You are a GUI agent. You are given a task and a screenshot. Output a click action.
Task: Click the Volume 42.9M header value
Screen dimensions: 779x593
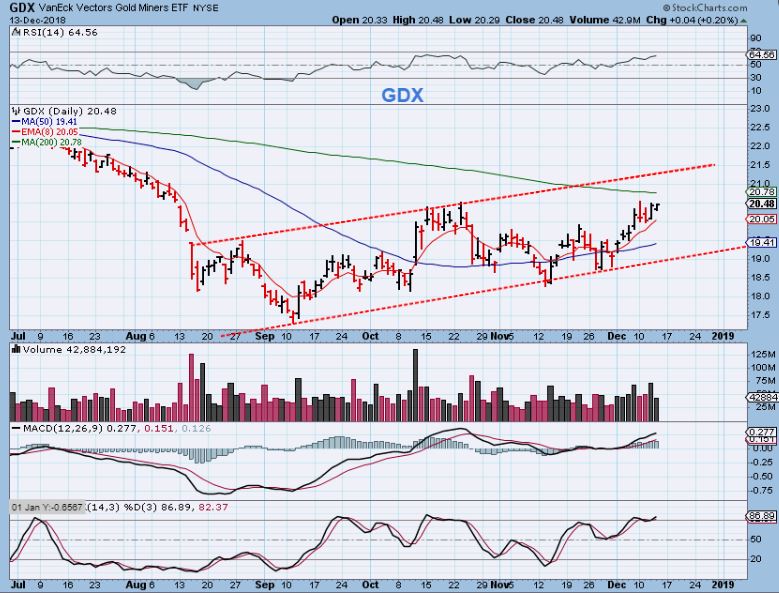(606, 20)
